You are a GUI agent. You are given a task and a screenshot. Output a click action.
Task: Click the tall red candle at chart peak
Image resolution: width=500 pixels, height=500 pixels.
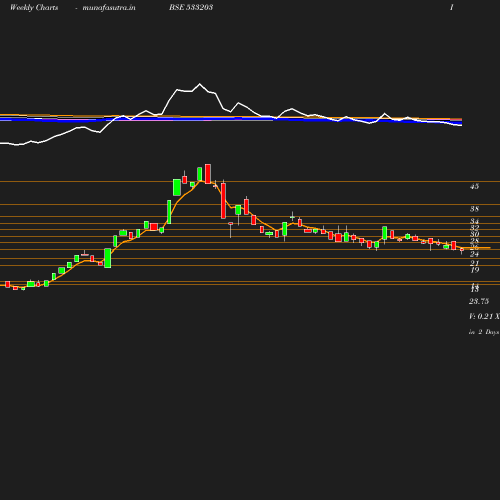tap(208, 174)
